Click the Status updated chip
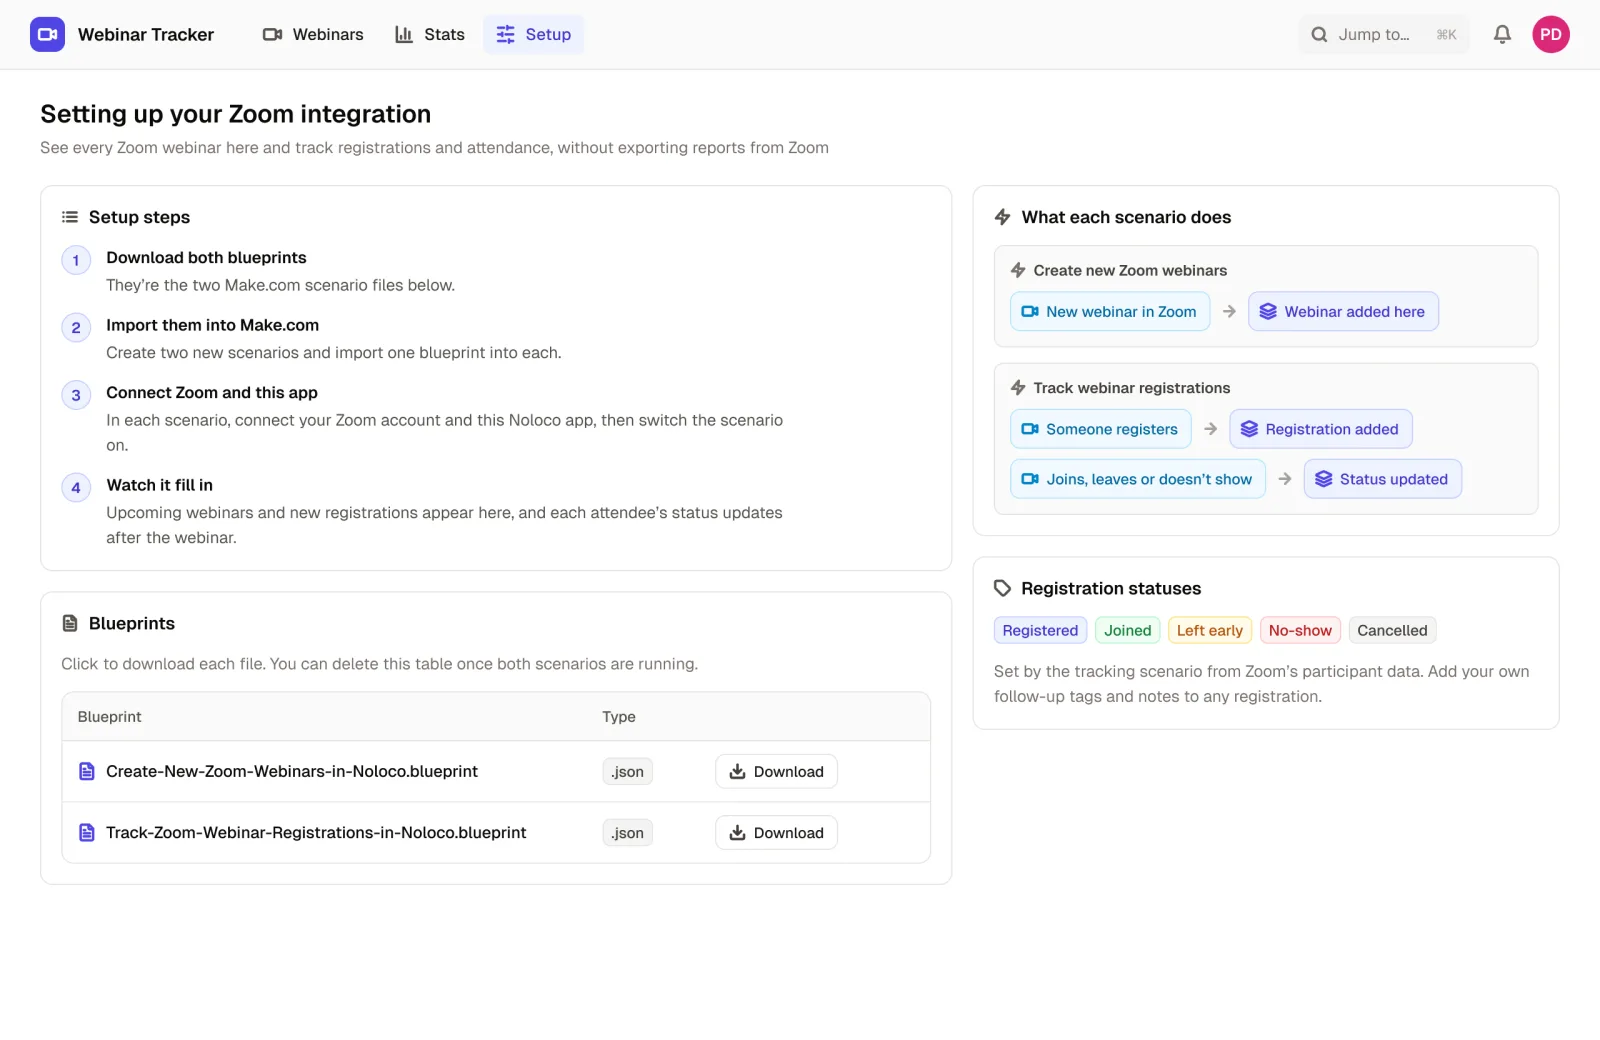Image resolution: width=1600 pixels, height=1040 pixels. pos(1383,479)
